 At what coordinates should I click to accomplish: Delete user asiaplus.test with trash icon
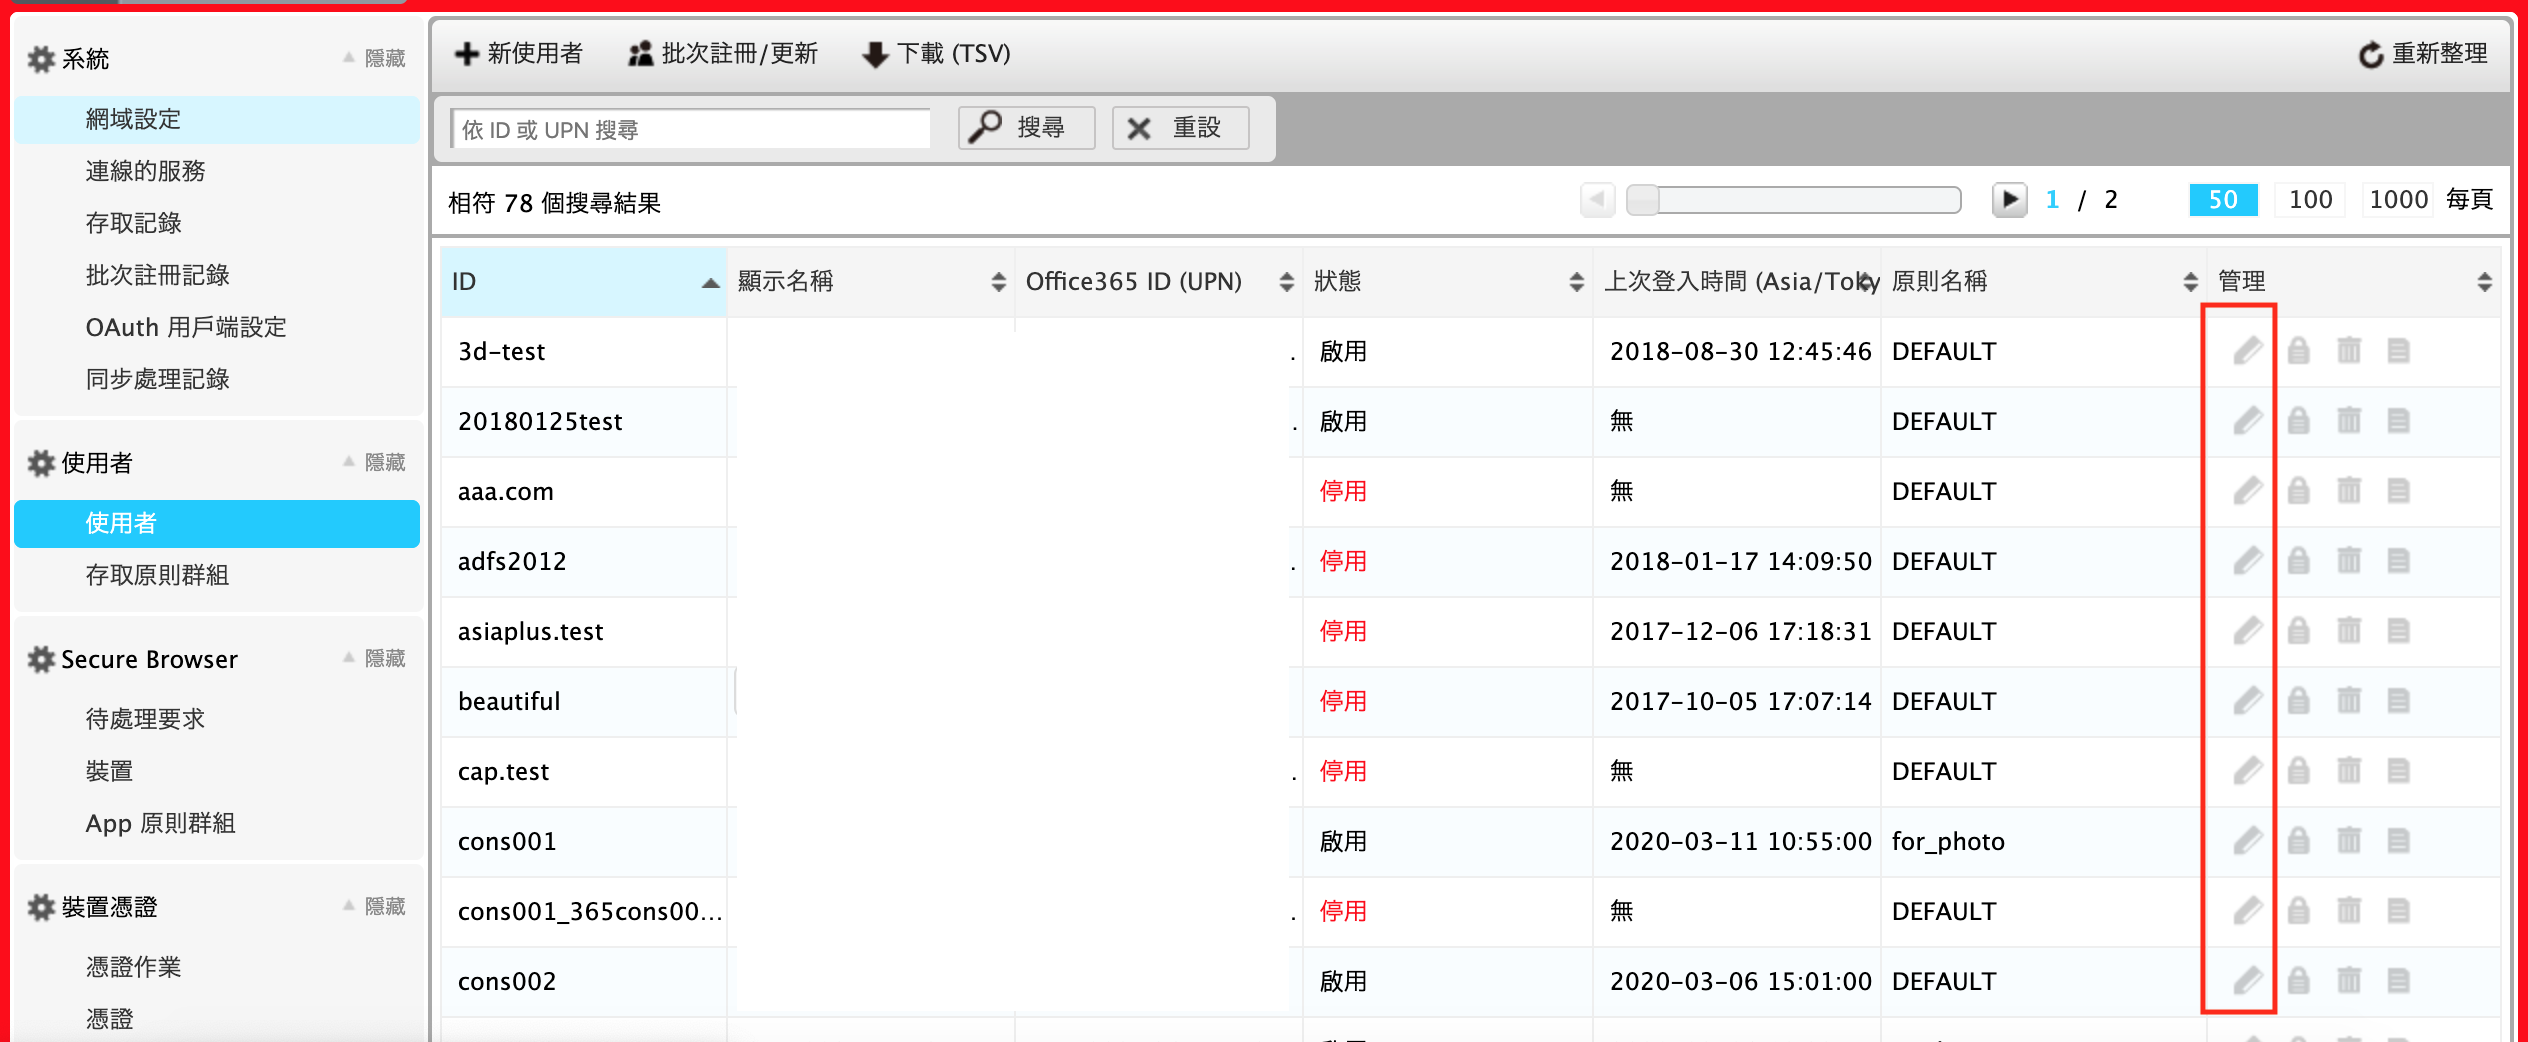[2348, 631]
